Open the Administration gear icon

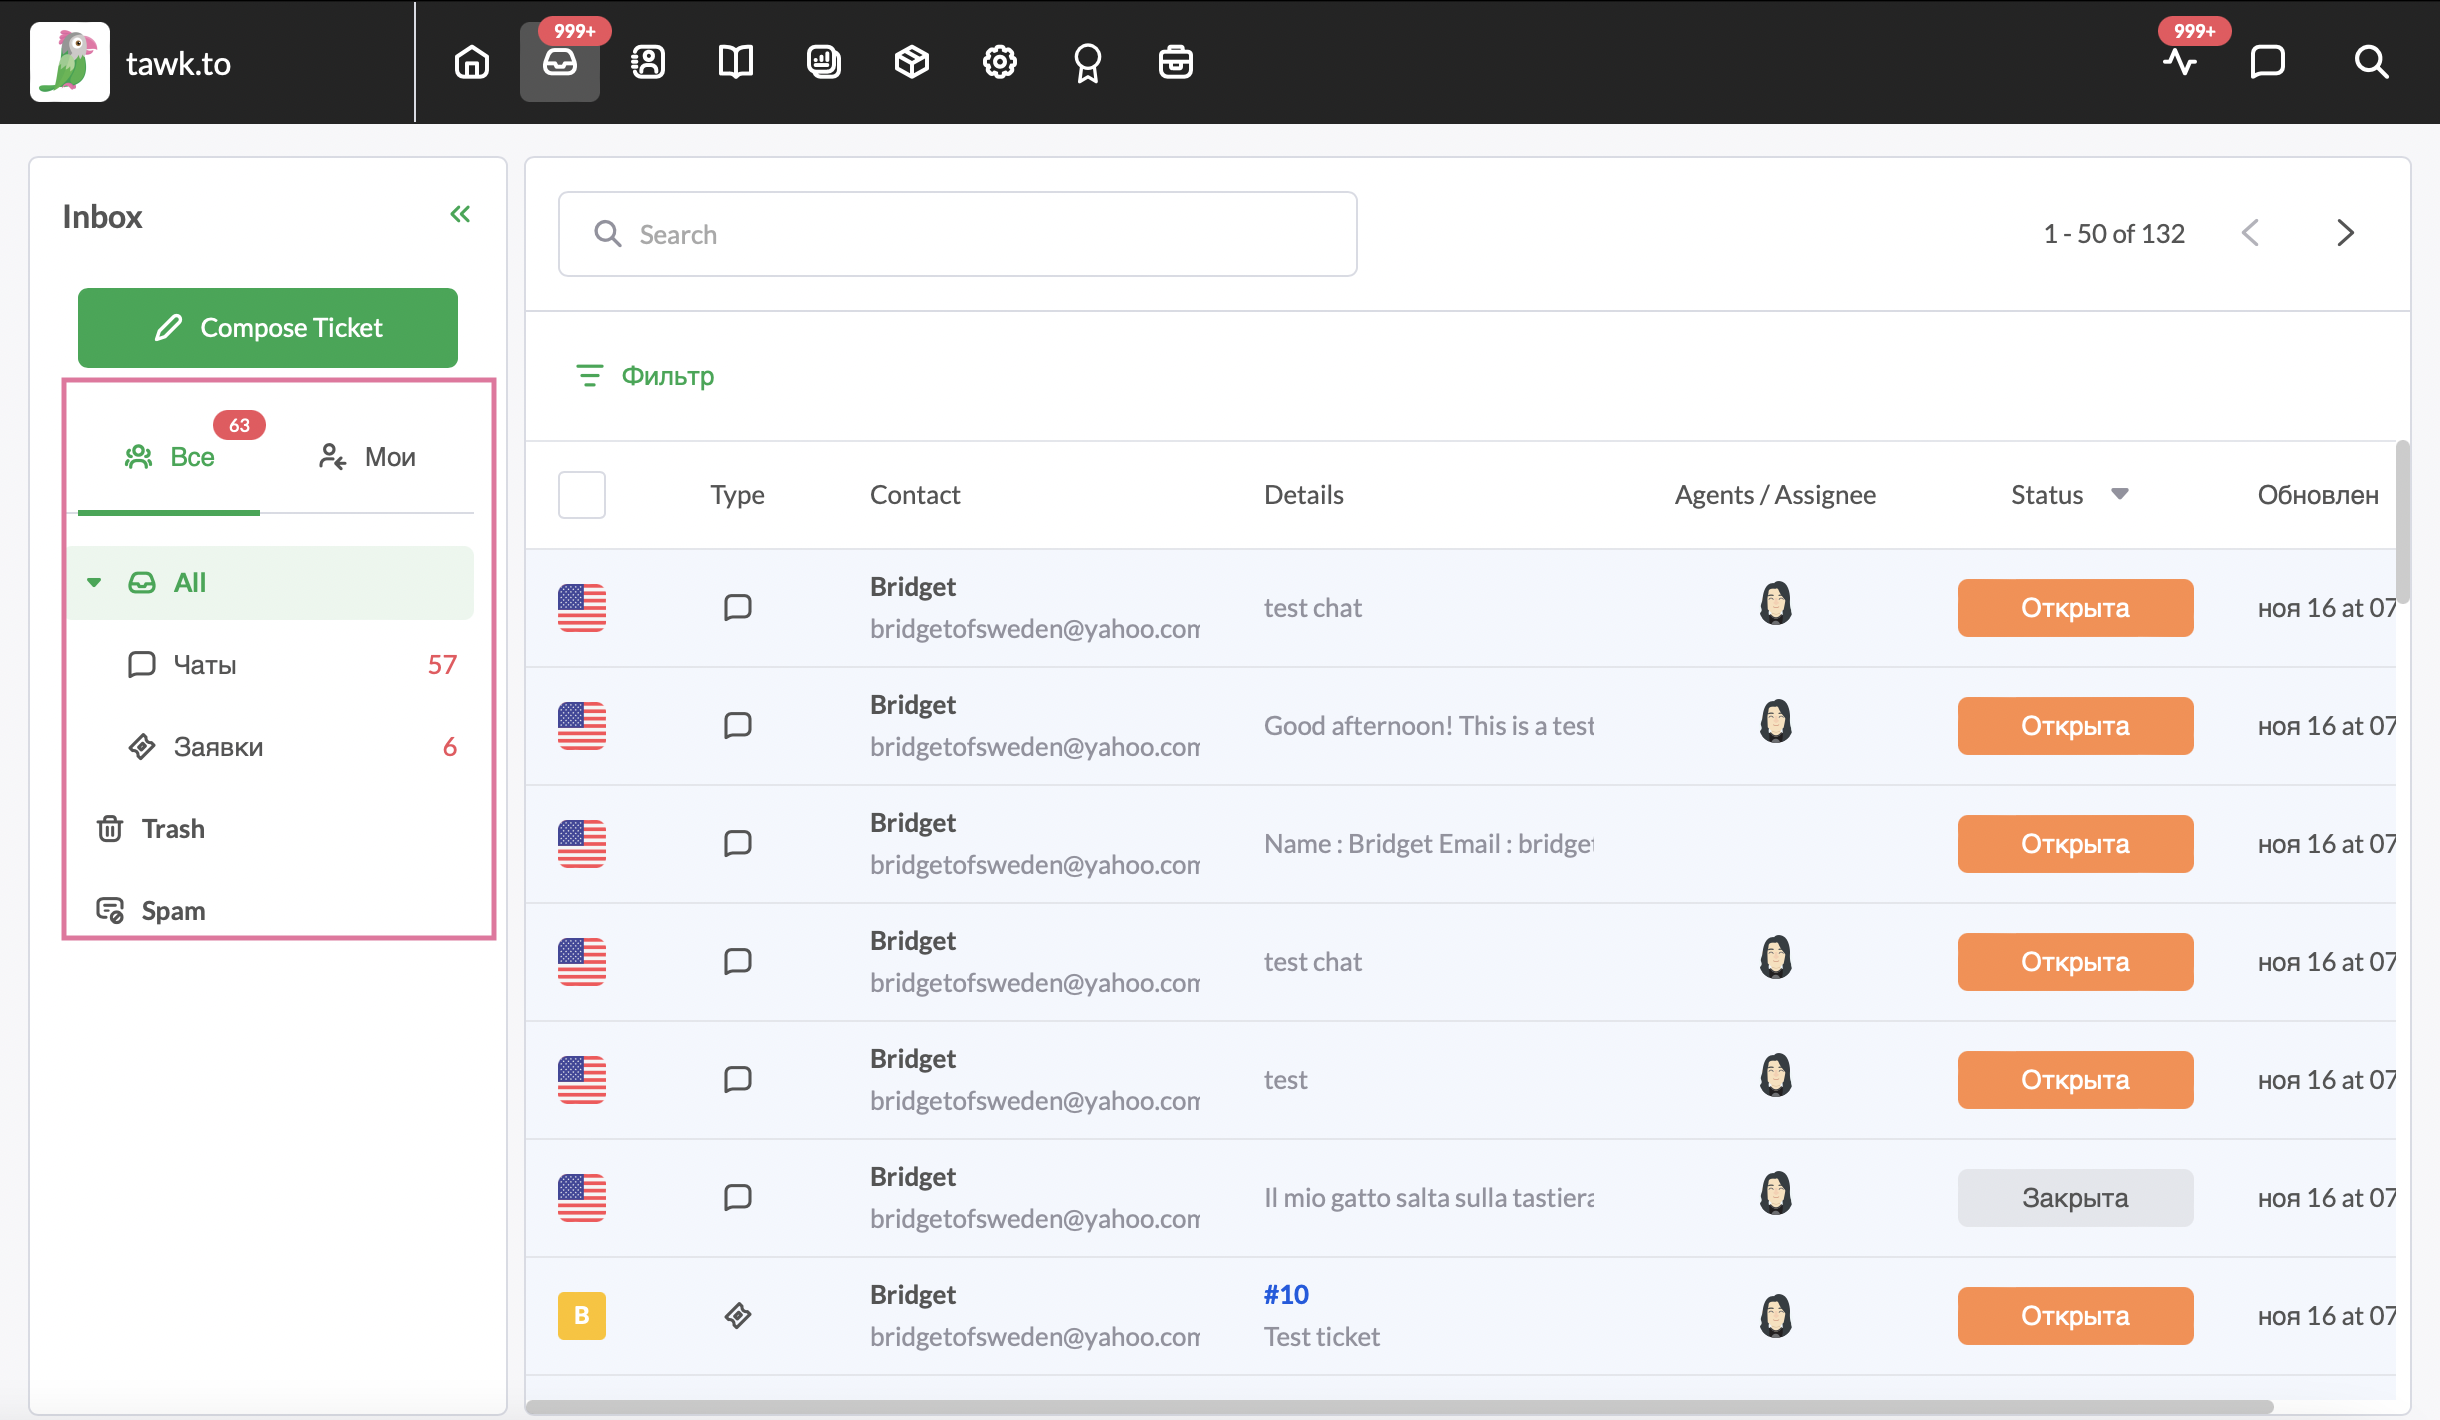(x=1000, y=62)
